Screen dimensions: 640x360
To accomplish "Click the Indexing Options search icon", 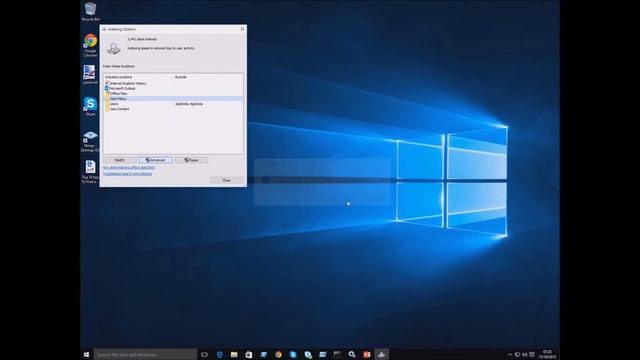I will 113,48.
